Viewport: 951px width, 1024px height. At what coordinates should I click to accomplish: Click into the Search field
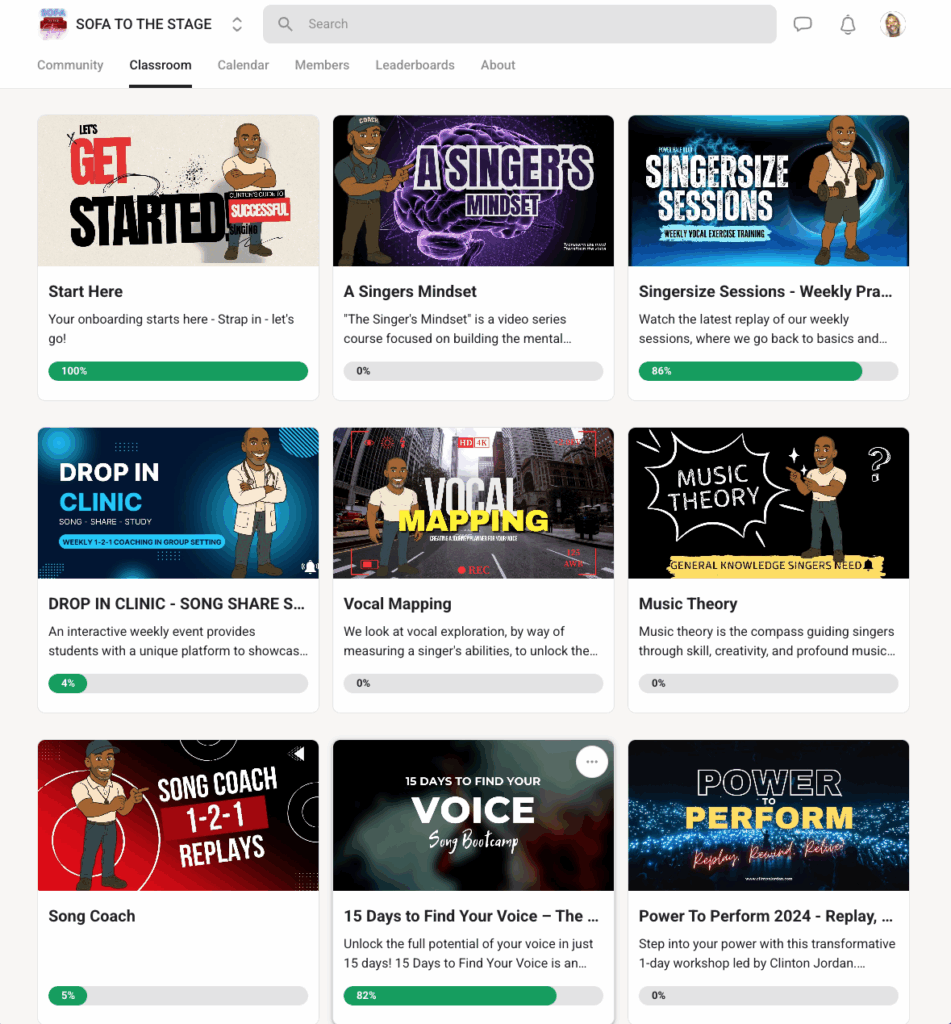(x=519, y=24)
